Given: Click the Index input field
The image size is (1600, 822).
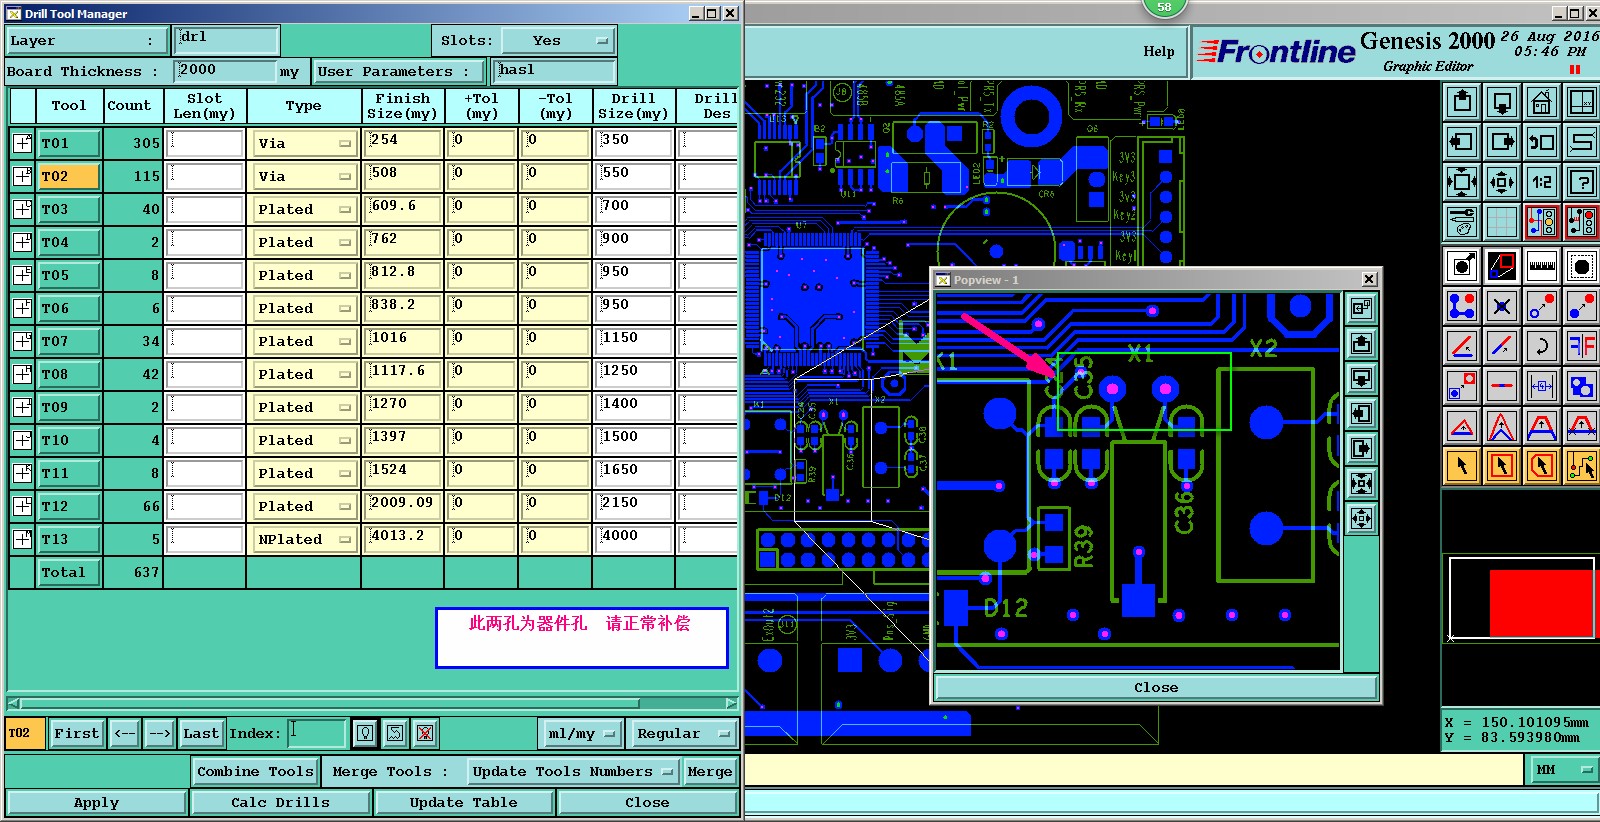Looking at the screenshot, I should [317, 733].
